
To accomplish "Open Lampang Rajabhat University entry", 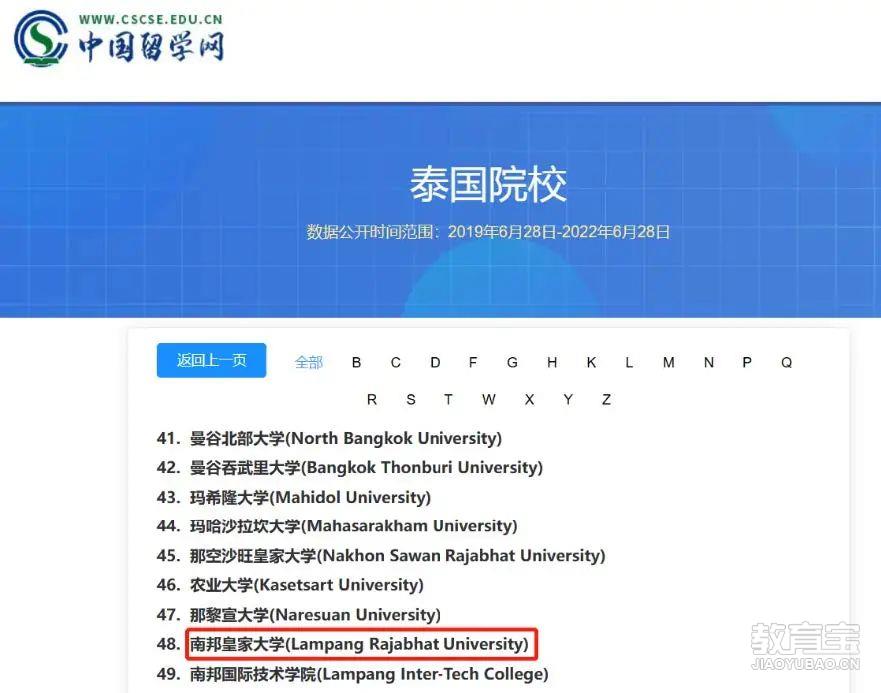I will point(360,644).
